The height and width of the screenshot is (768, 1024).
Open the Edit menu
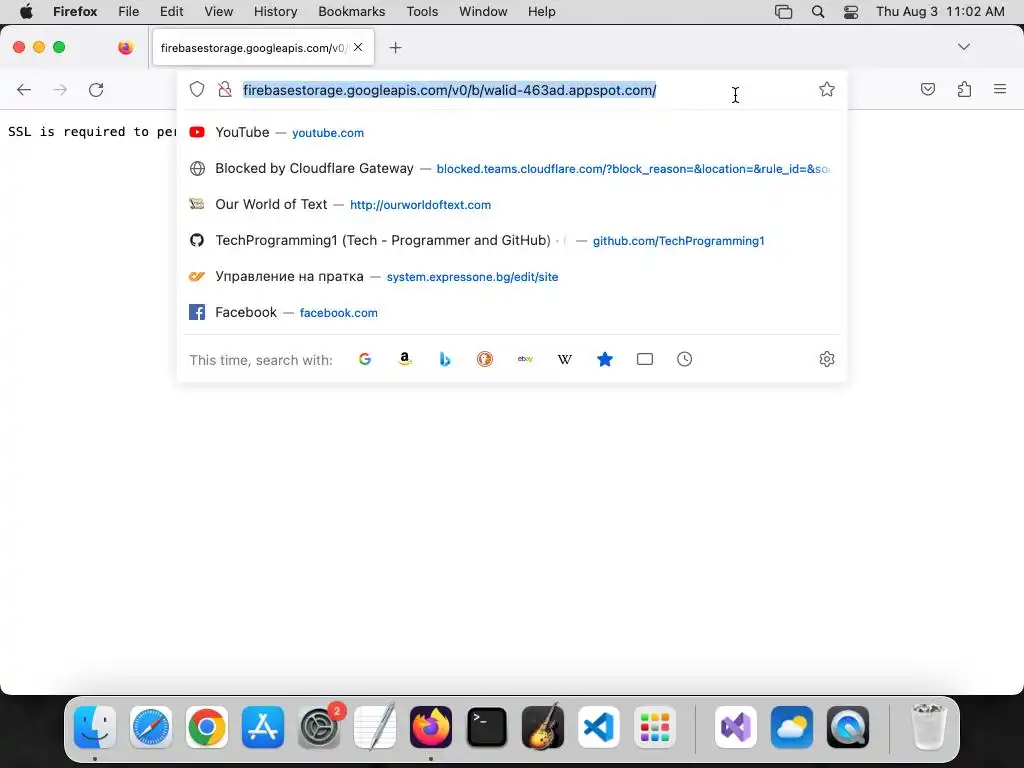click(x=171, y=12)
